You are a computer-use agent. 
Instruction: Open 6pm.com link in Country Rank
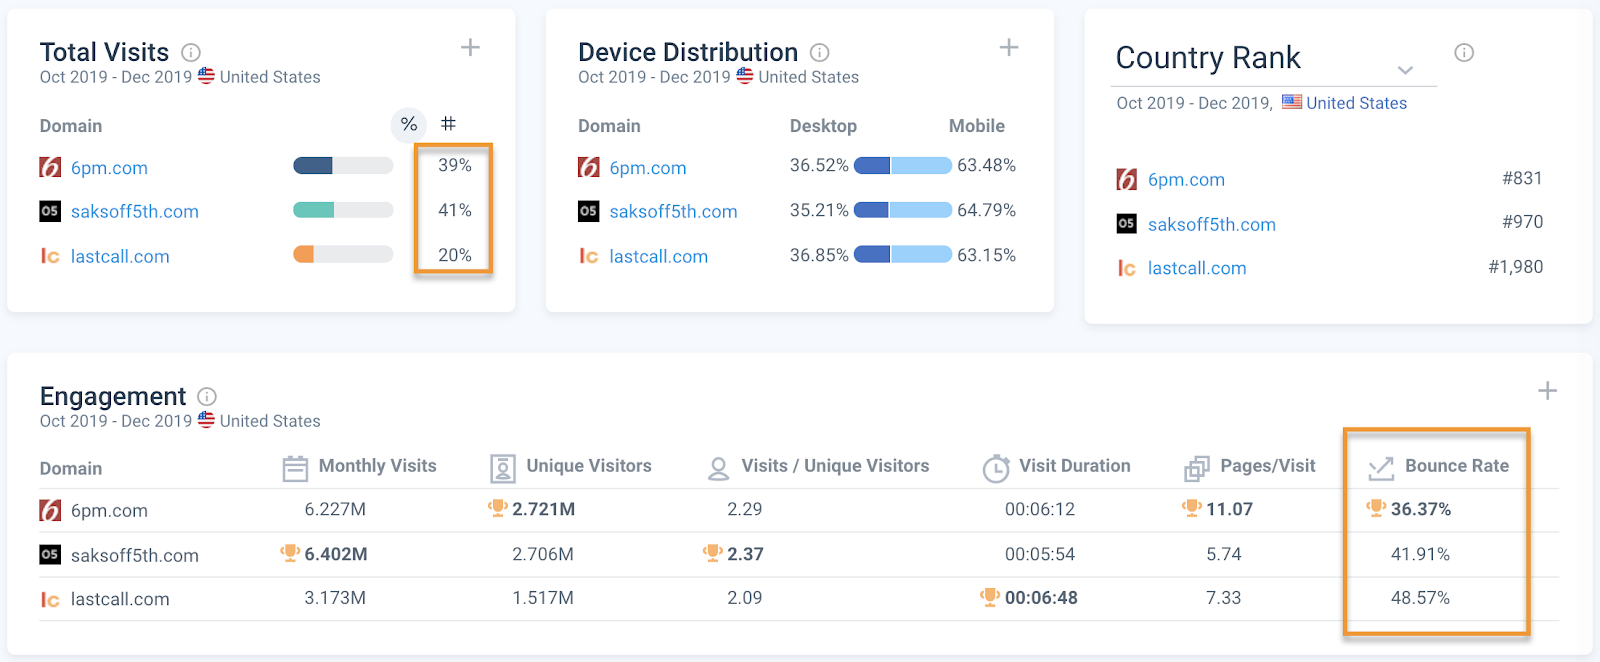[x=1186, y=180]
